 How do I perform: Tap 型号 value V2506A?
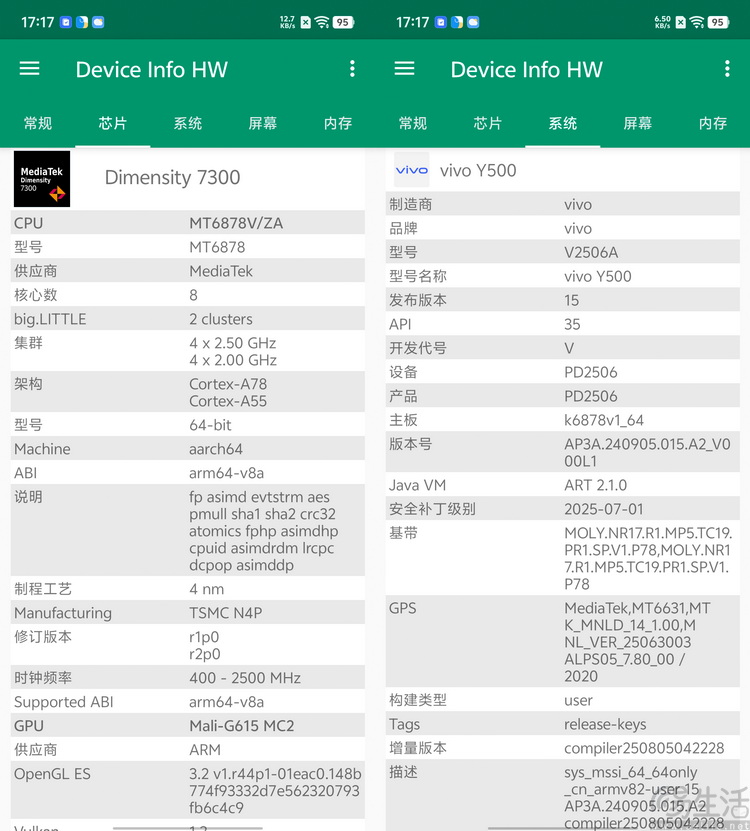pos(591,252)
